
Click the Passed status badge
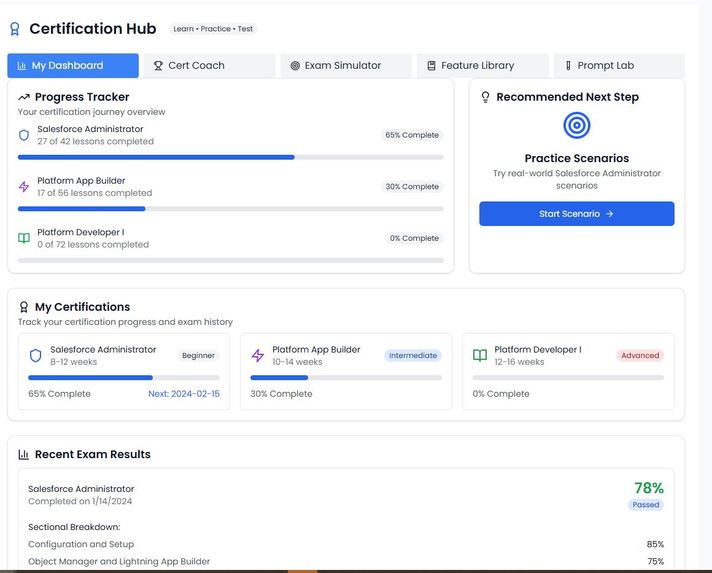click(x=645, y=504)
